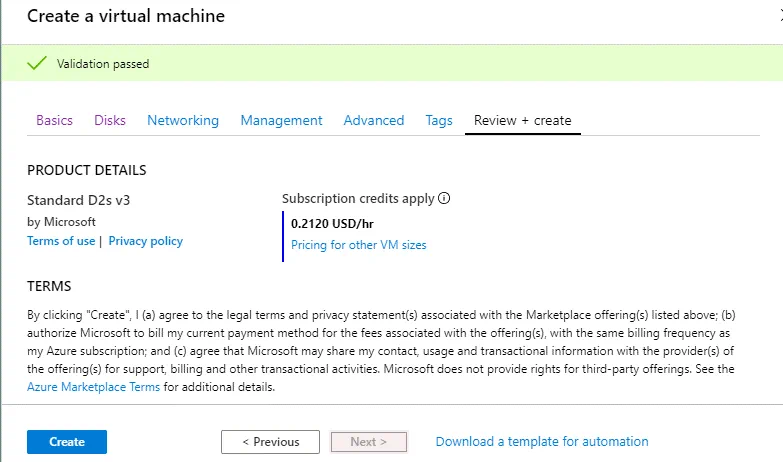The height and width of the screenshot is (462, 783).
Task: Click the Validation passed banner text
Action: (103, 64)
